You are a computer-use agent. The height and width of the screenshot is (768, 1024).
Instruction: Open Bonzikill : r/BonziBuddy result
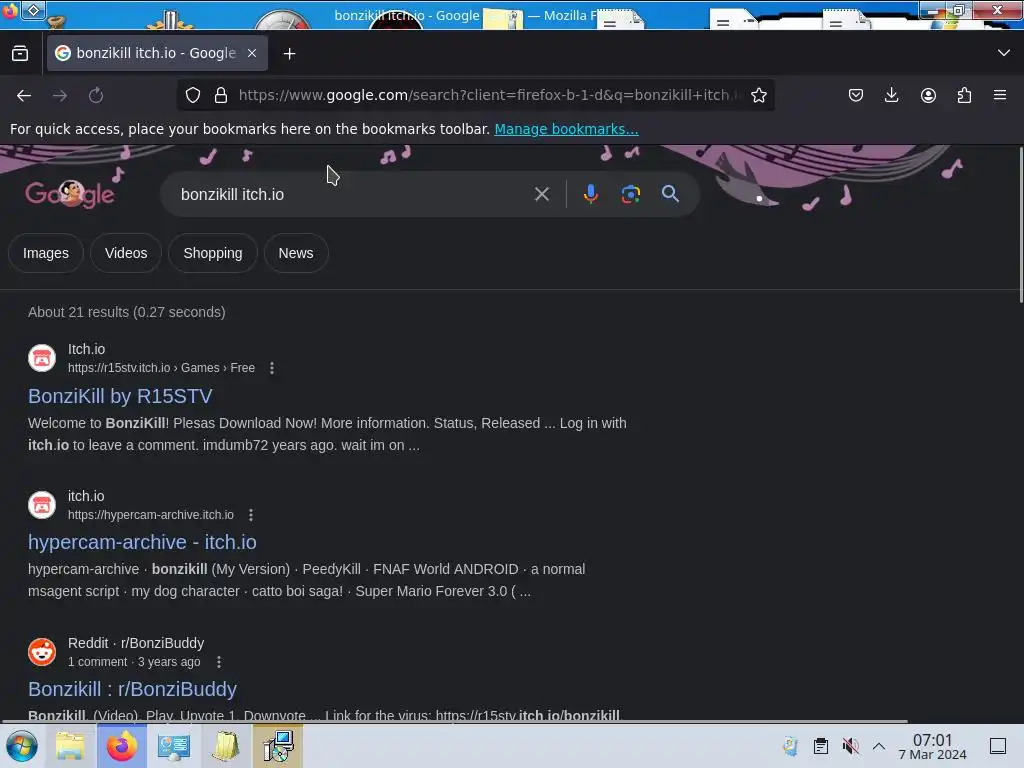click(x=133, y=689)
